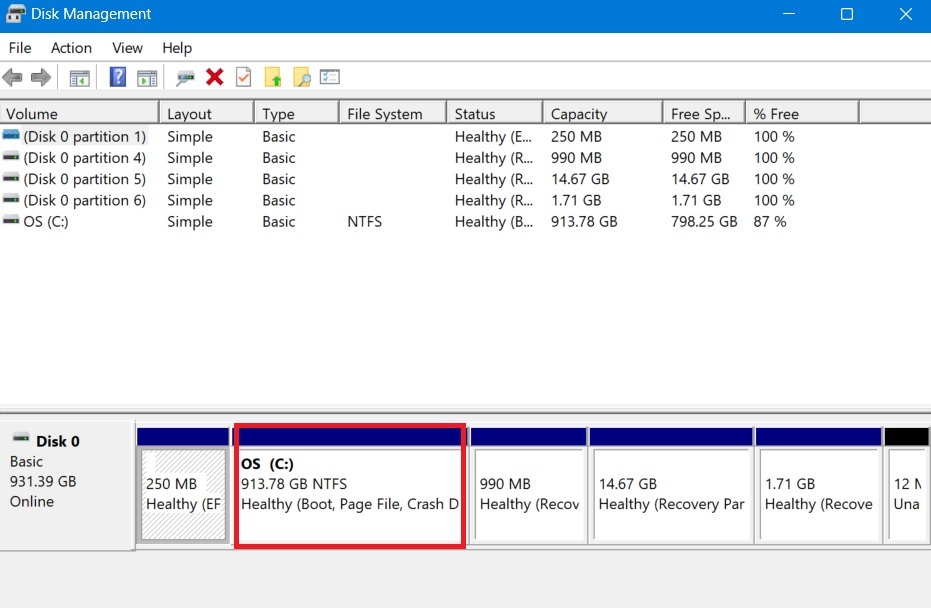Toggle the Show/Hide Console Tree pane
931x608 pixels.
[x=79, y=77]
